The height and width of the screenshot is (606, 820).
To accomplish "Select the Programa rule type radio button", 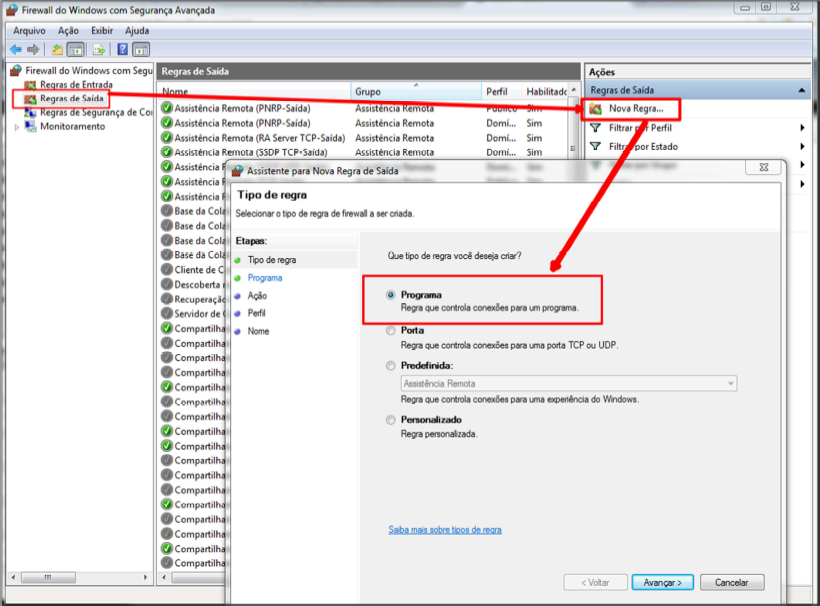I will (x=391, y=295).
